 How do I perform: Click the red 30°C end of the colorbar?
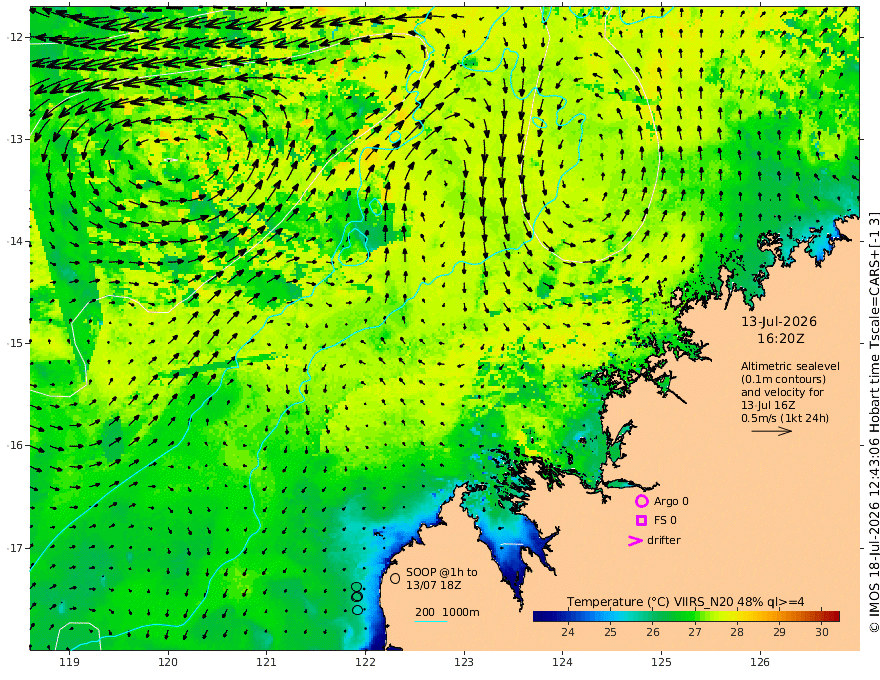point(833,616)
